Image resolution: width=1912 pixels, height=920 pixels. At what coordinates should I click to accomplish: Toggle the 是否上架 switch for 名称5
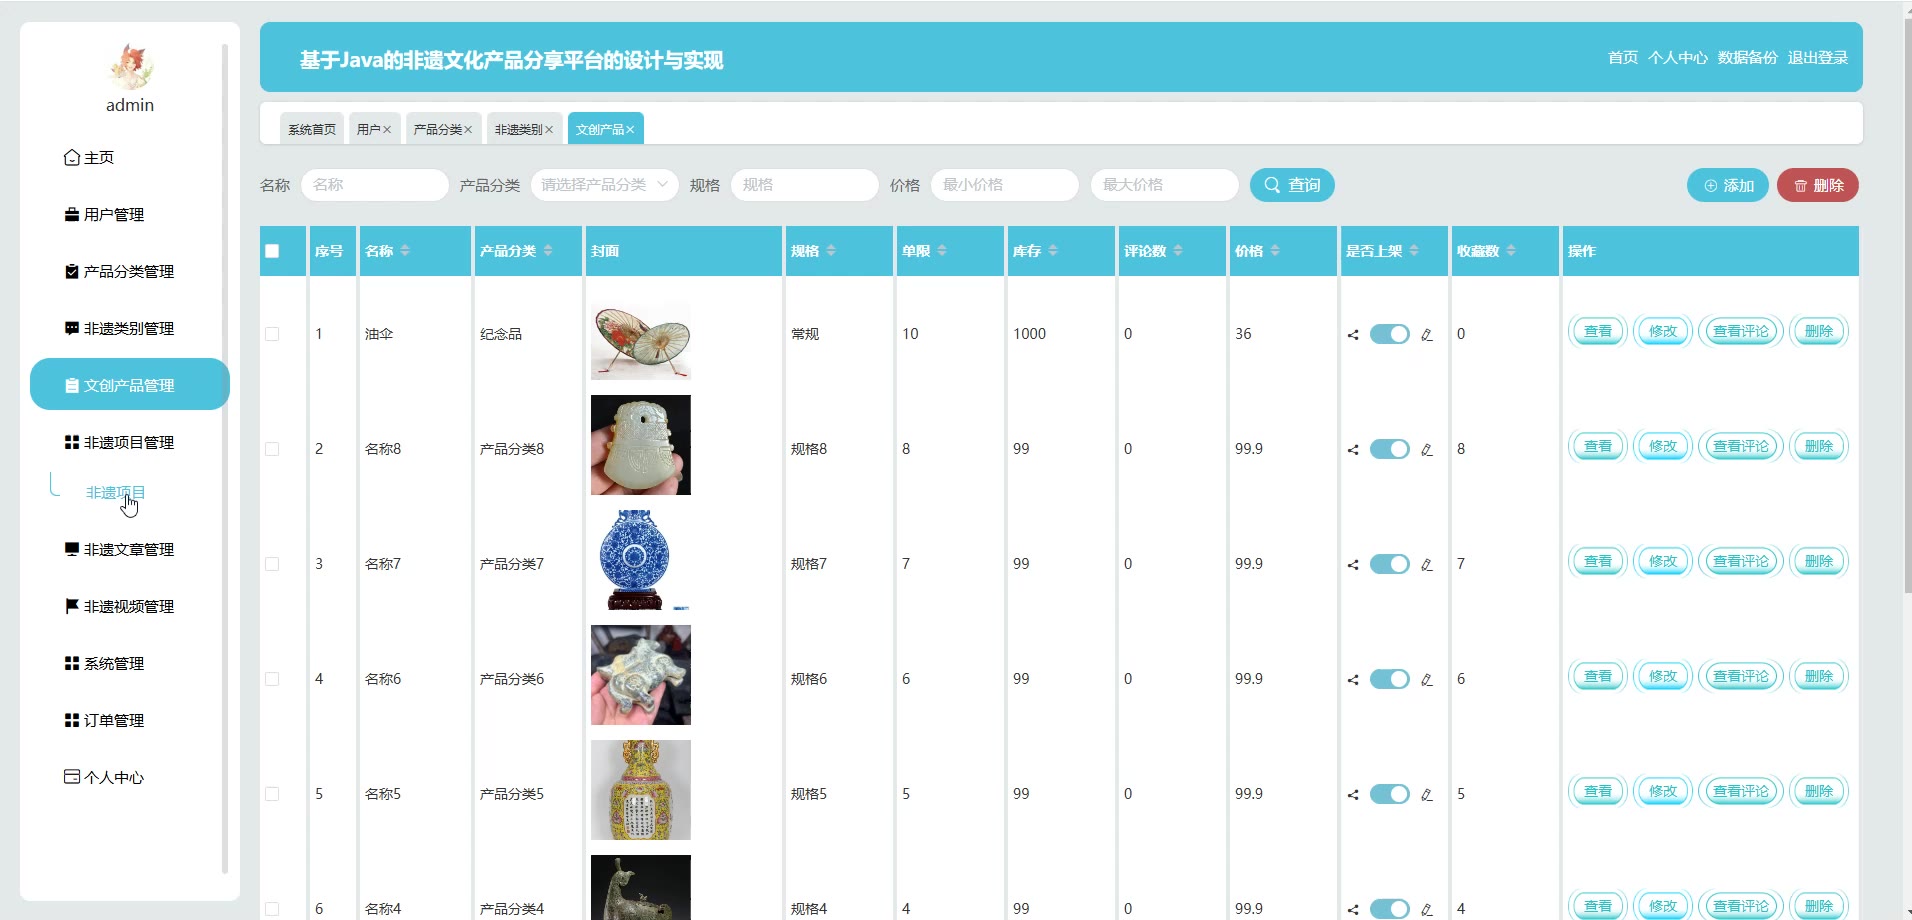[1389, 794]
